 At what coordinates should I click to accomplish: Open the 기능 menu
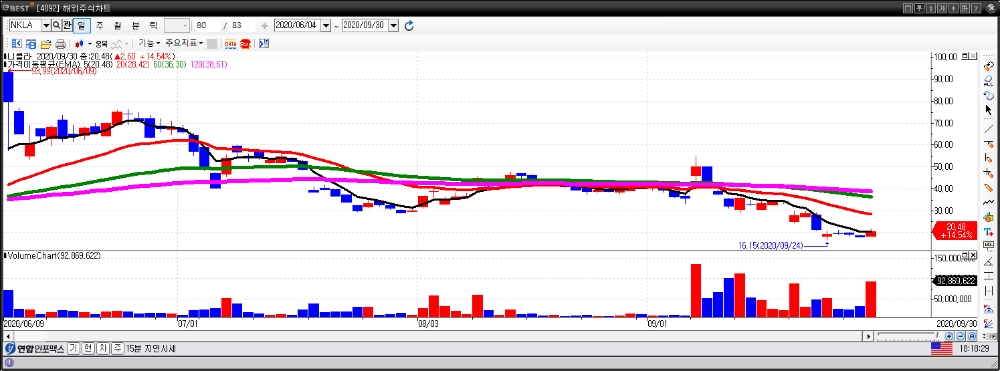[149, 43]
